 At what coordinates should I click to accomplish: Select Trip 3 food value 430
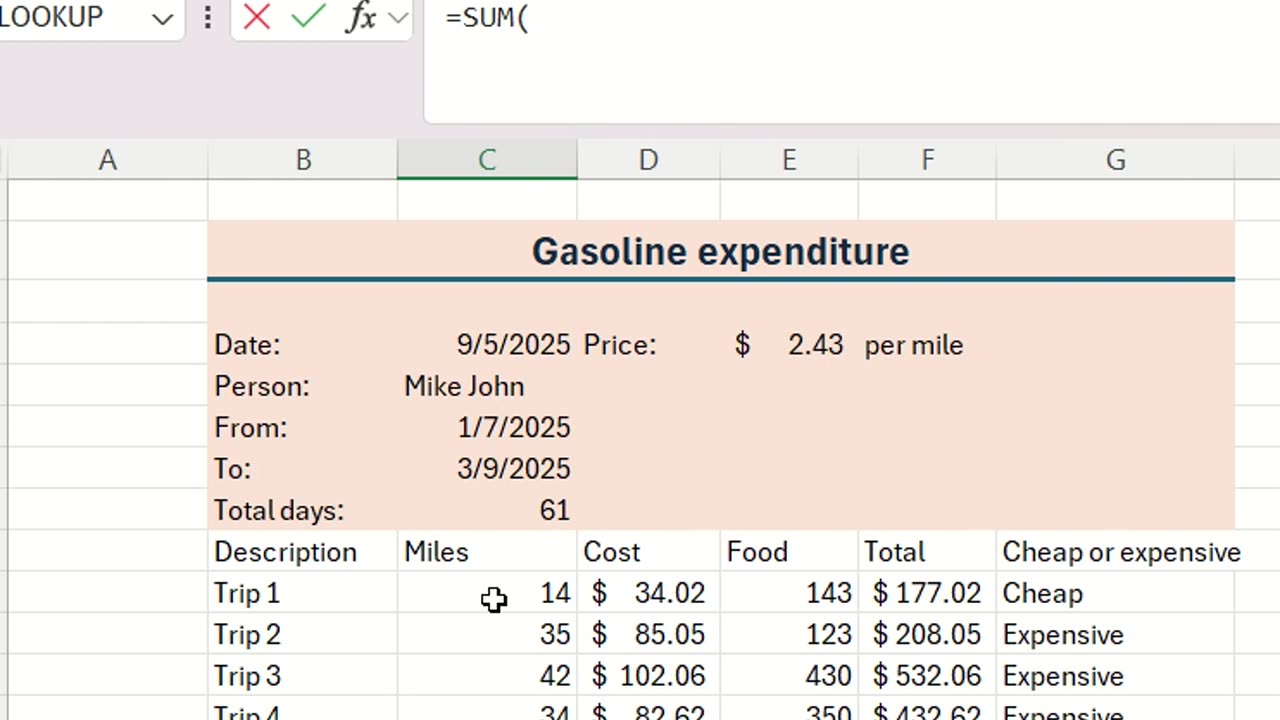point(789,677)
